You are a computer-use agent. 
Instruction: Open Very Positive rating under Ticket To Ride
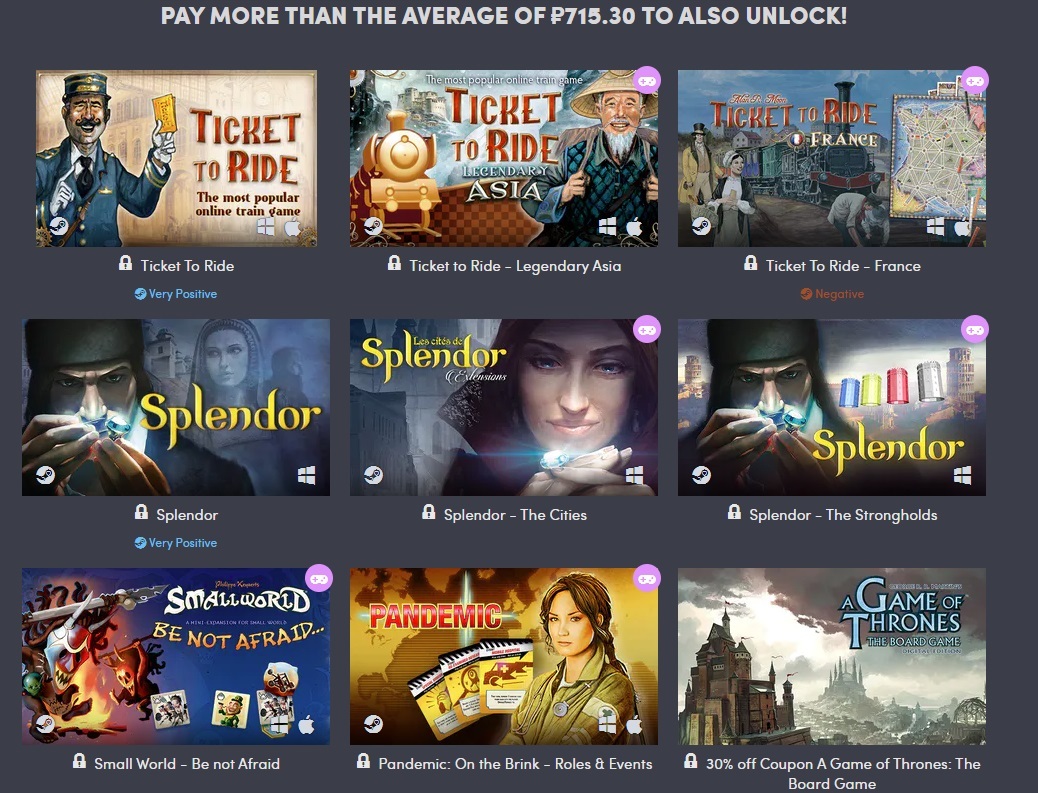[175, 294]
